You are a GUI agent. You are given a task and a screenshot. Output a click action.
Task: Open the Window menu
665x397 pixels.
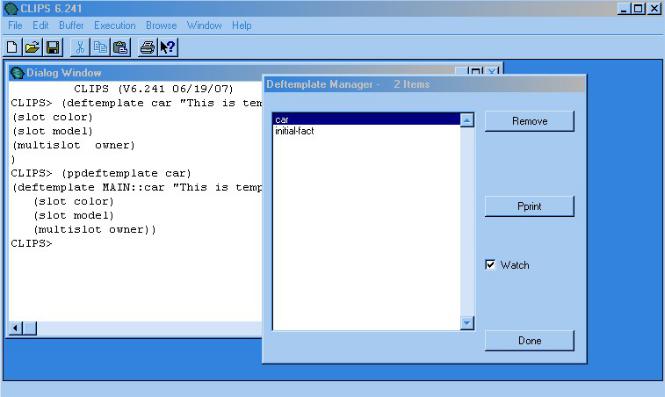[204, 25]
